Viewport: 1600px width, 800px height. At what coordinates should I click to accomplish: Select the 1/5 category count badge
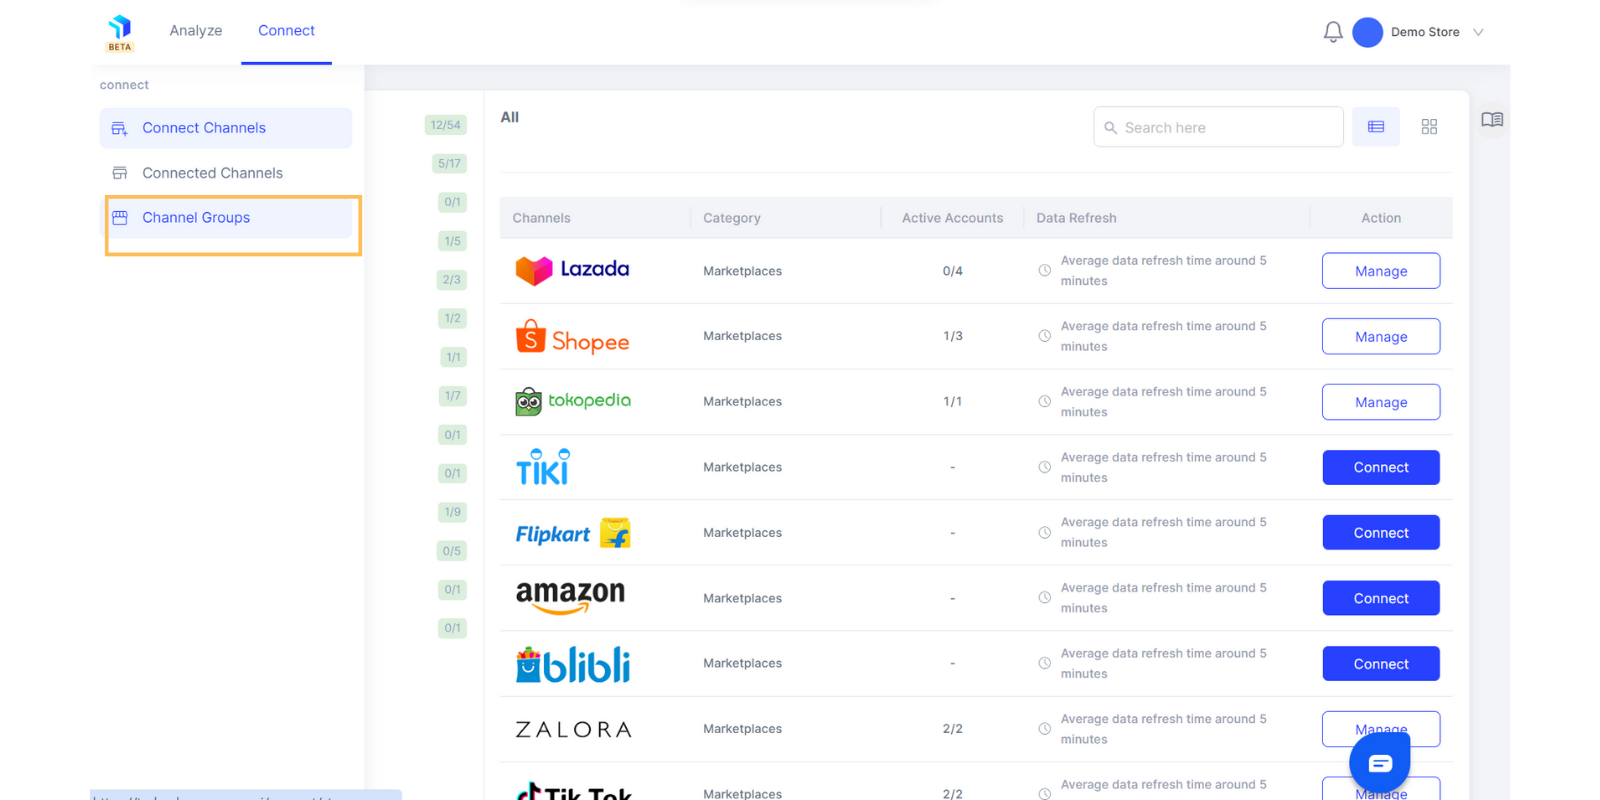click(453, 241)
